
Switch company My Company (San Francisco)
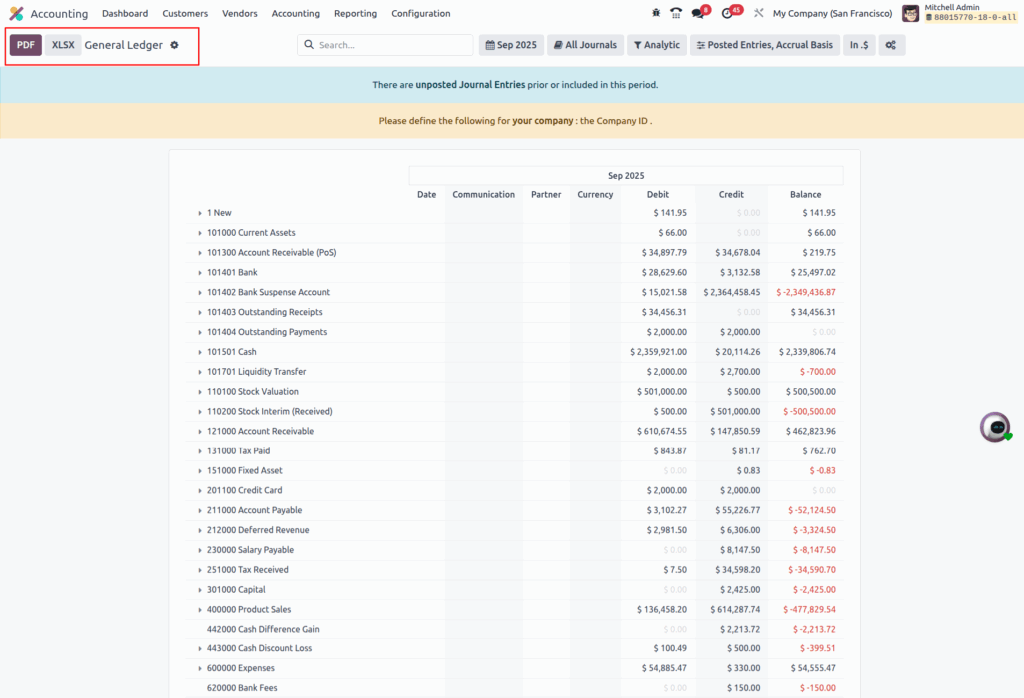832,13
